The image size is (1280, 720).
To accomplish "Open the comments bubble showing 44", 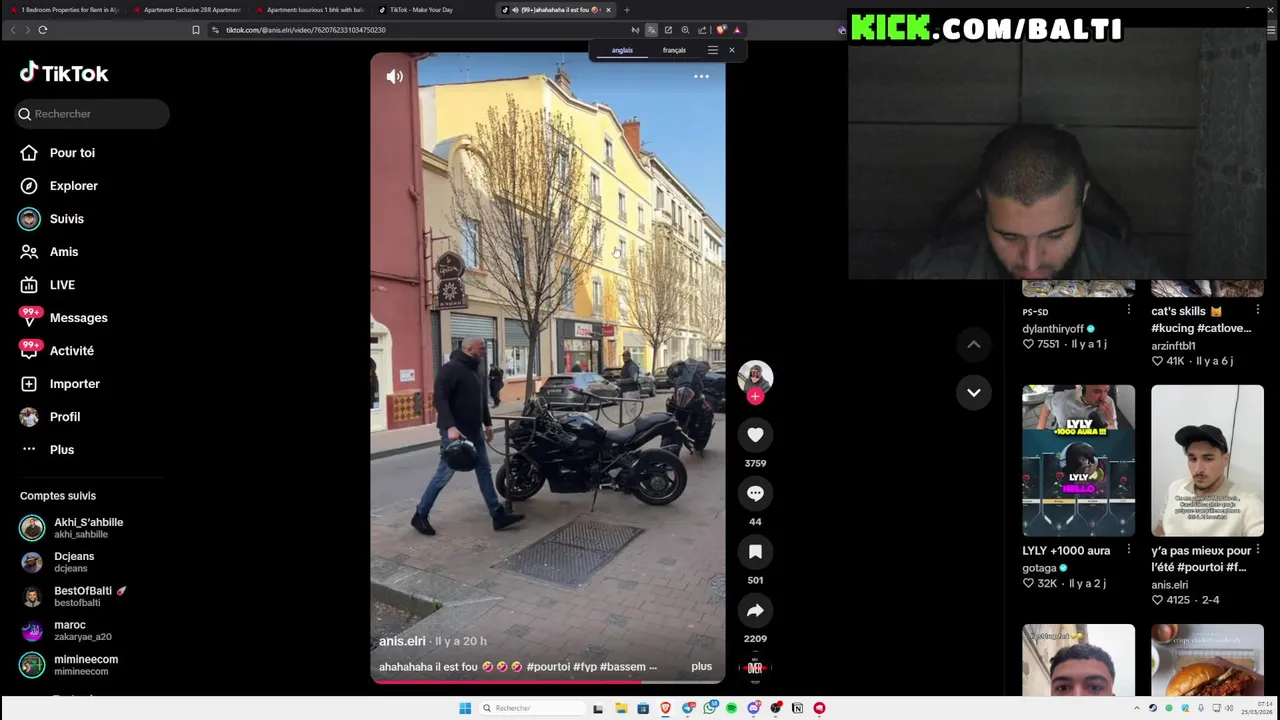I will 755,493.
